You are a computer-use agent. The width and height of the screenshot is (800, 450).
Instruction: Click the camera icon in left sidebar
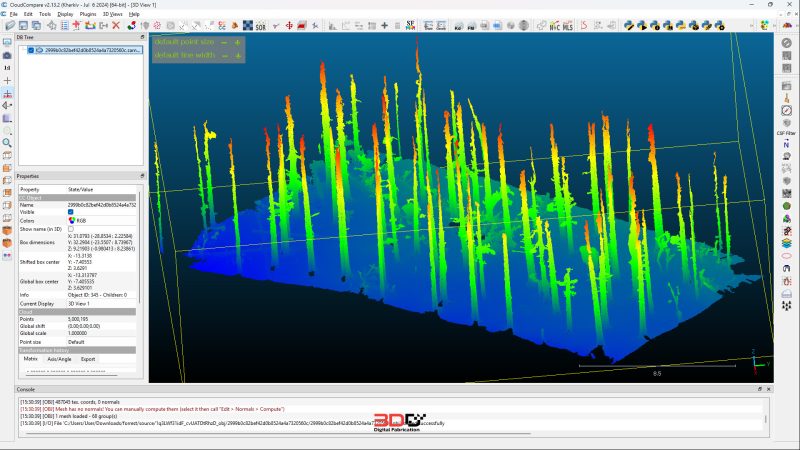(7, 55)
